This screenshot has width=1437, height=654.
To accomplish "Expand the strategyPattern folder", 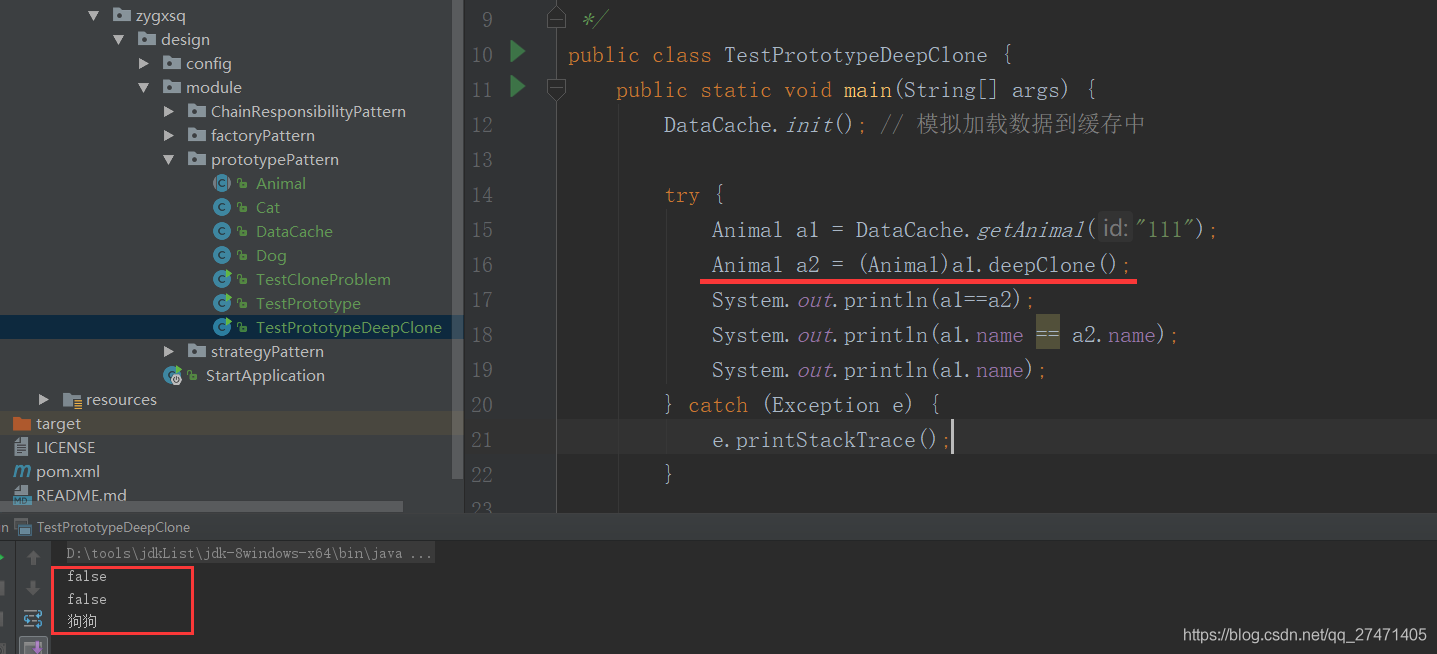I will [169, 351].
